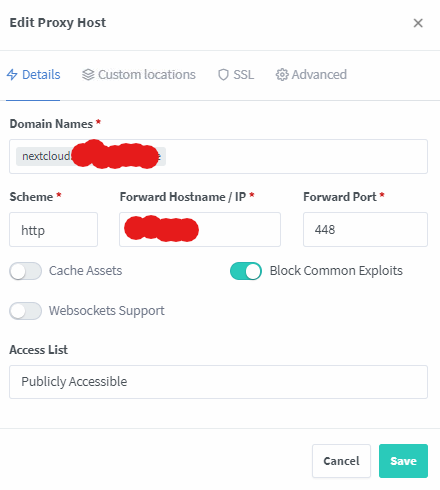Disable the Block Common Exploits toggle
440x490 pixels.
coord(246,271)
